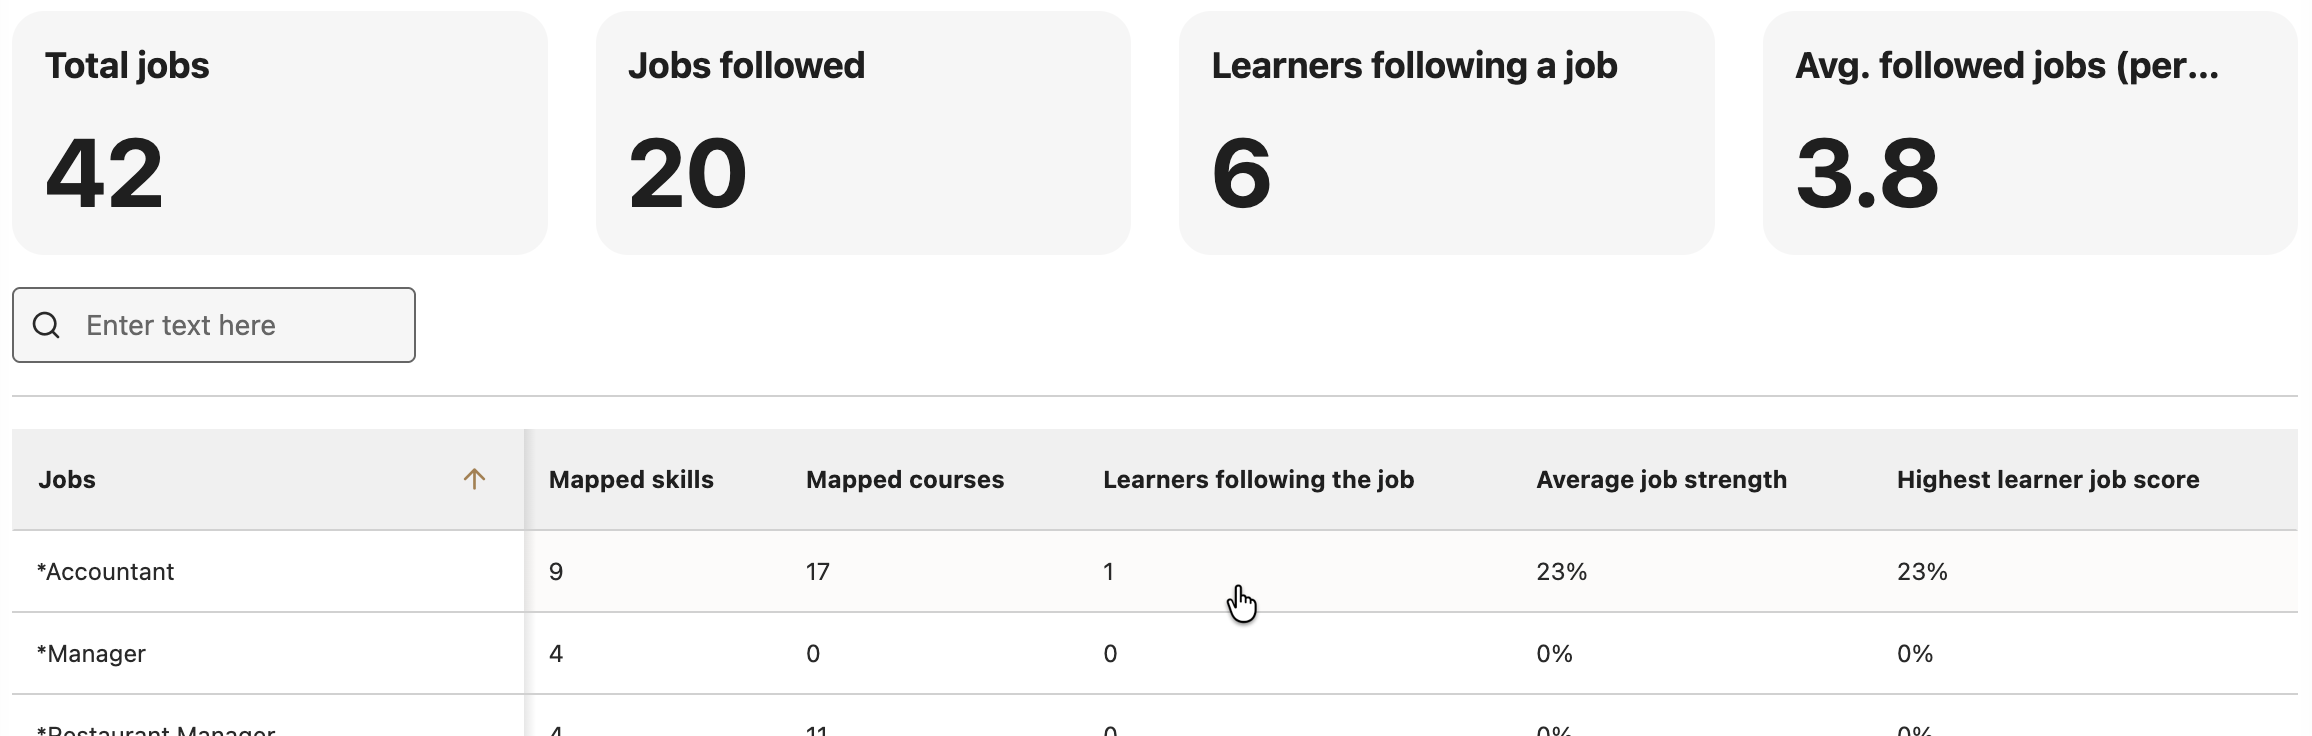Click the Accountant learners following value 1
This screenshot has width=2312, height=736.
(x=1108, y=571)
